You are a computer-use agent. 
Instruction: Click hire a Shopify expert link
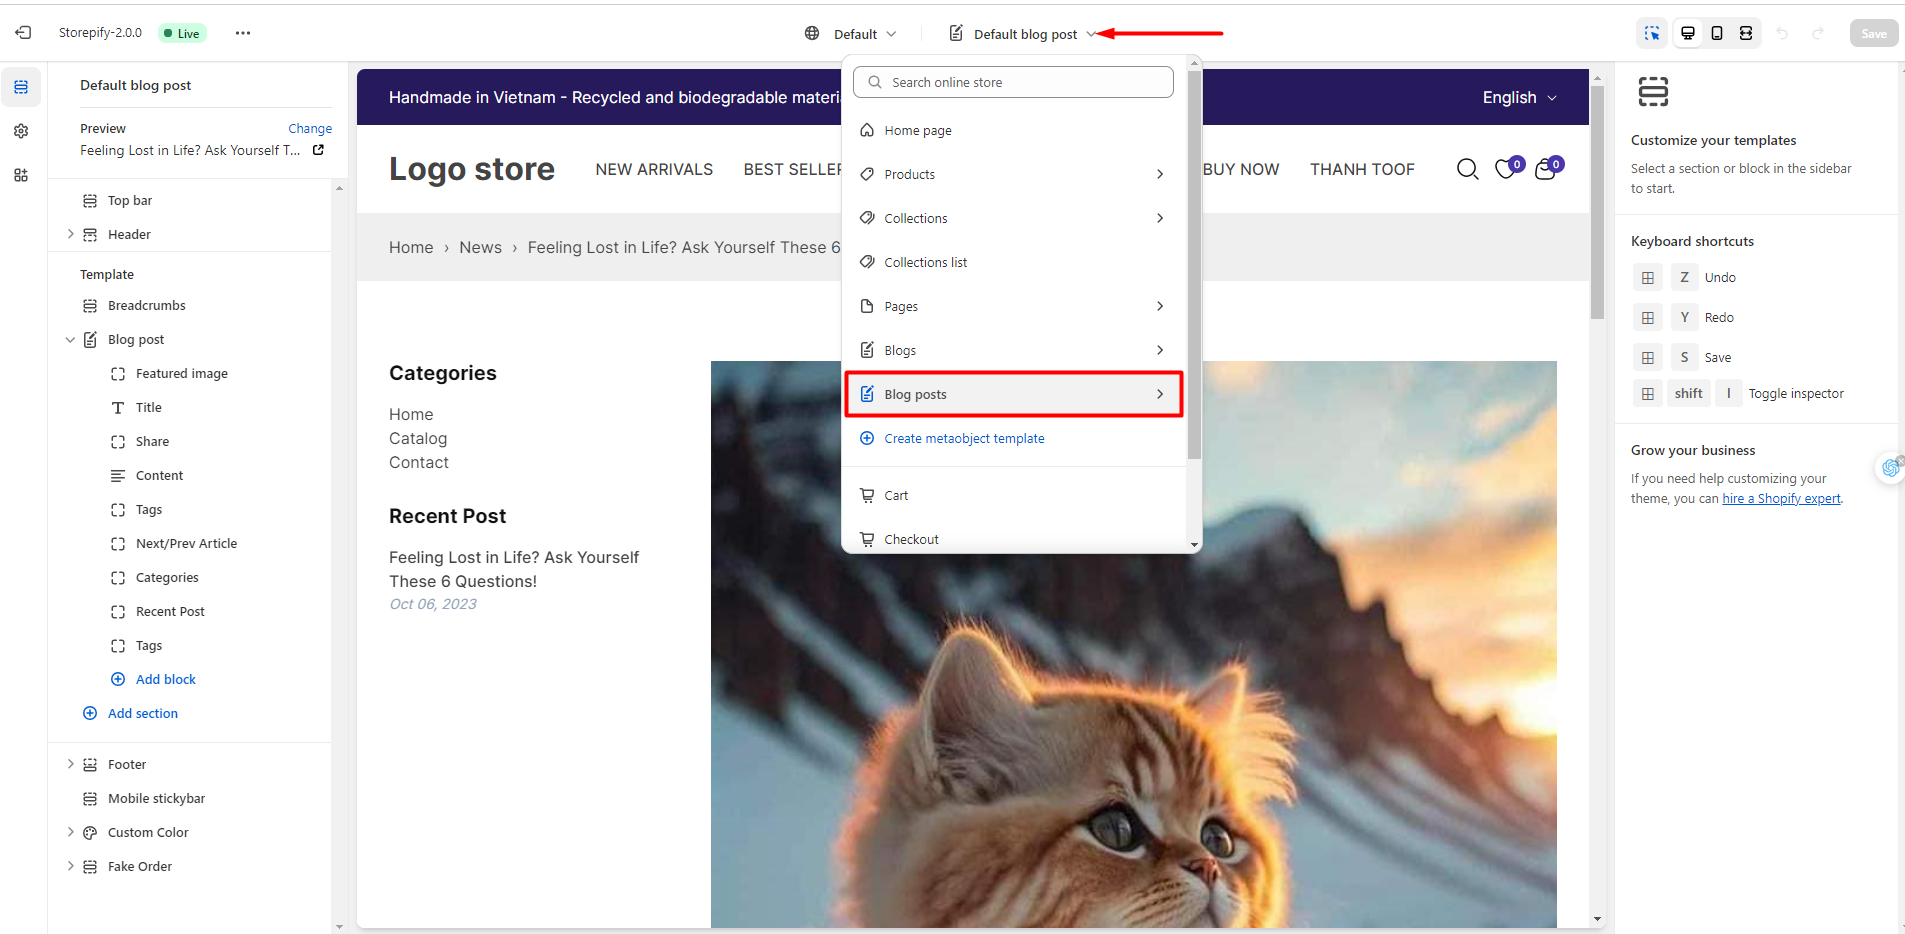1781,498
